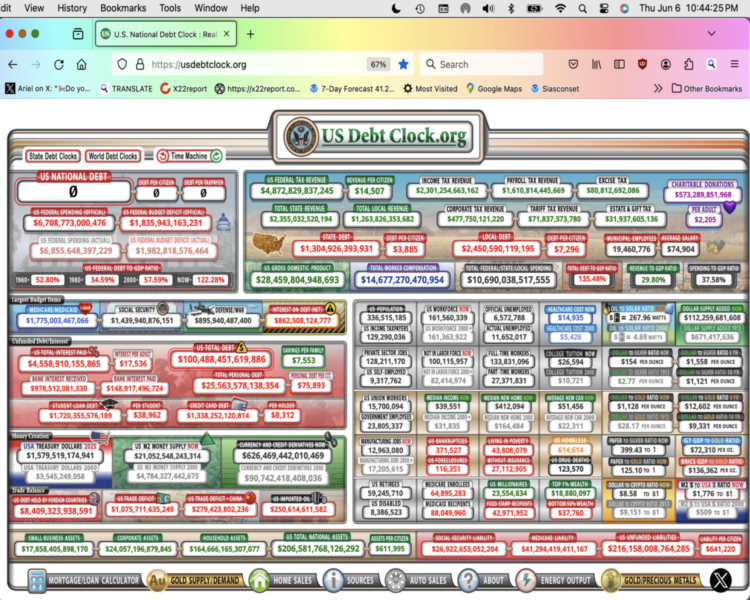Click the browser reload icon
This screenshot has height=600, width=750.
coord(59,65)
